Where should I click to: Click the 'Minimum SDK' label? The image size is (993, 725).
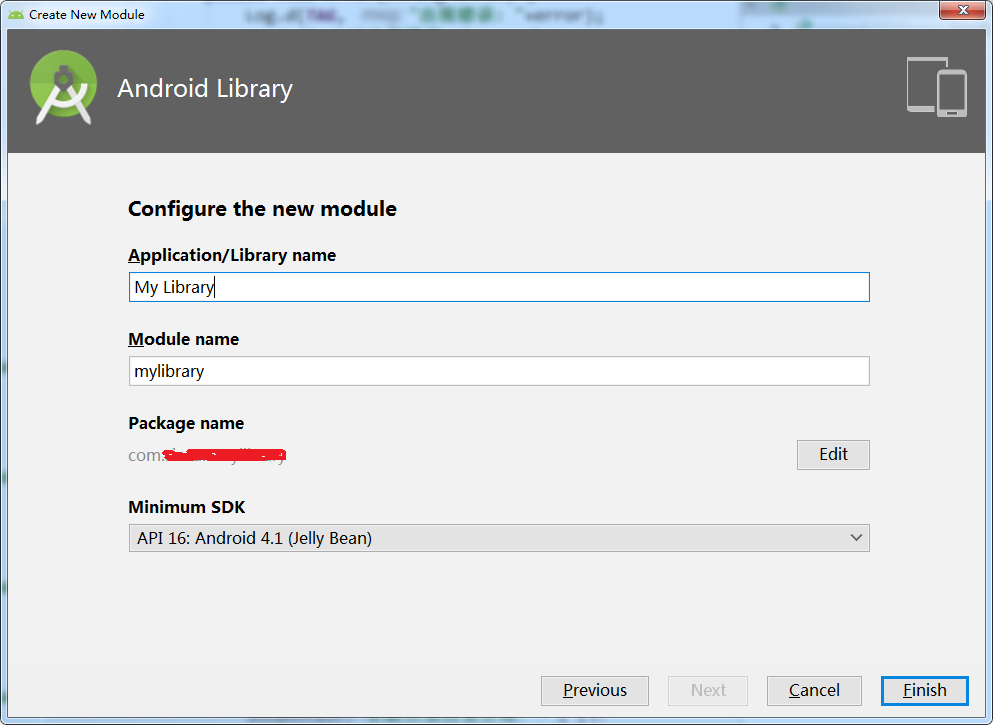(187, 507)
